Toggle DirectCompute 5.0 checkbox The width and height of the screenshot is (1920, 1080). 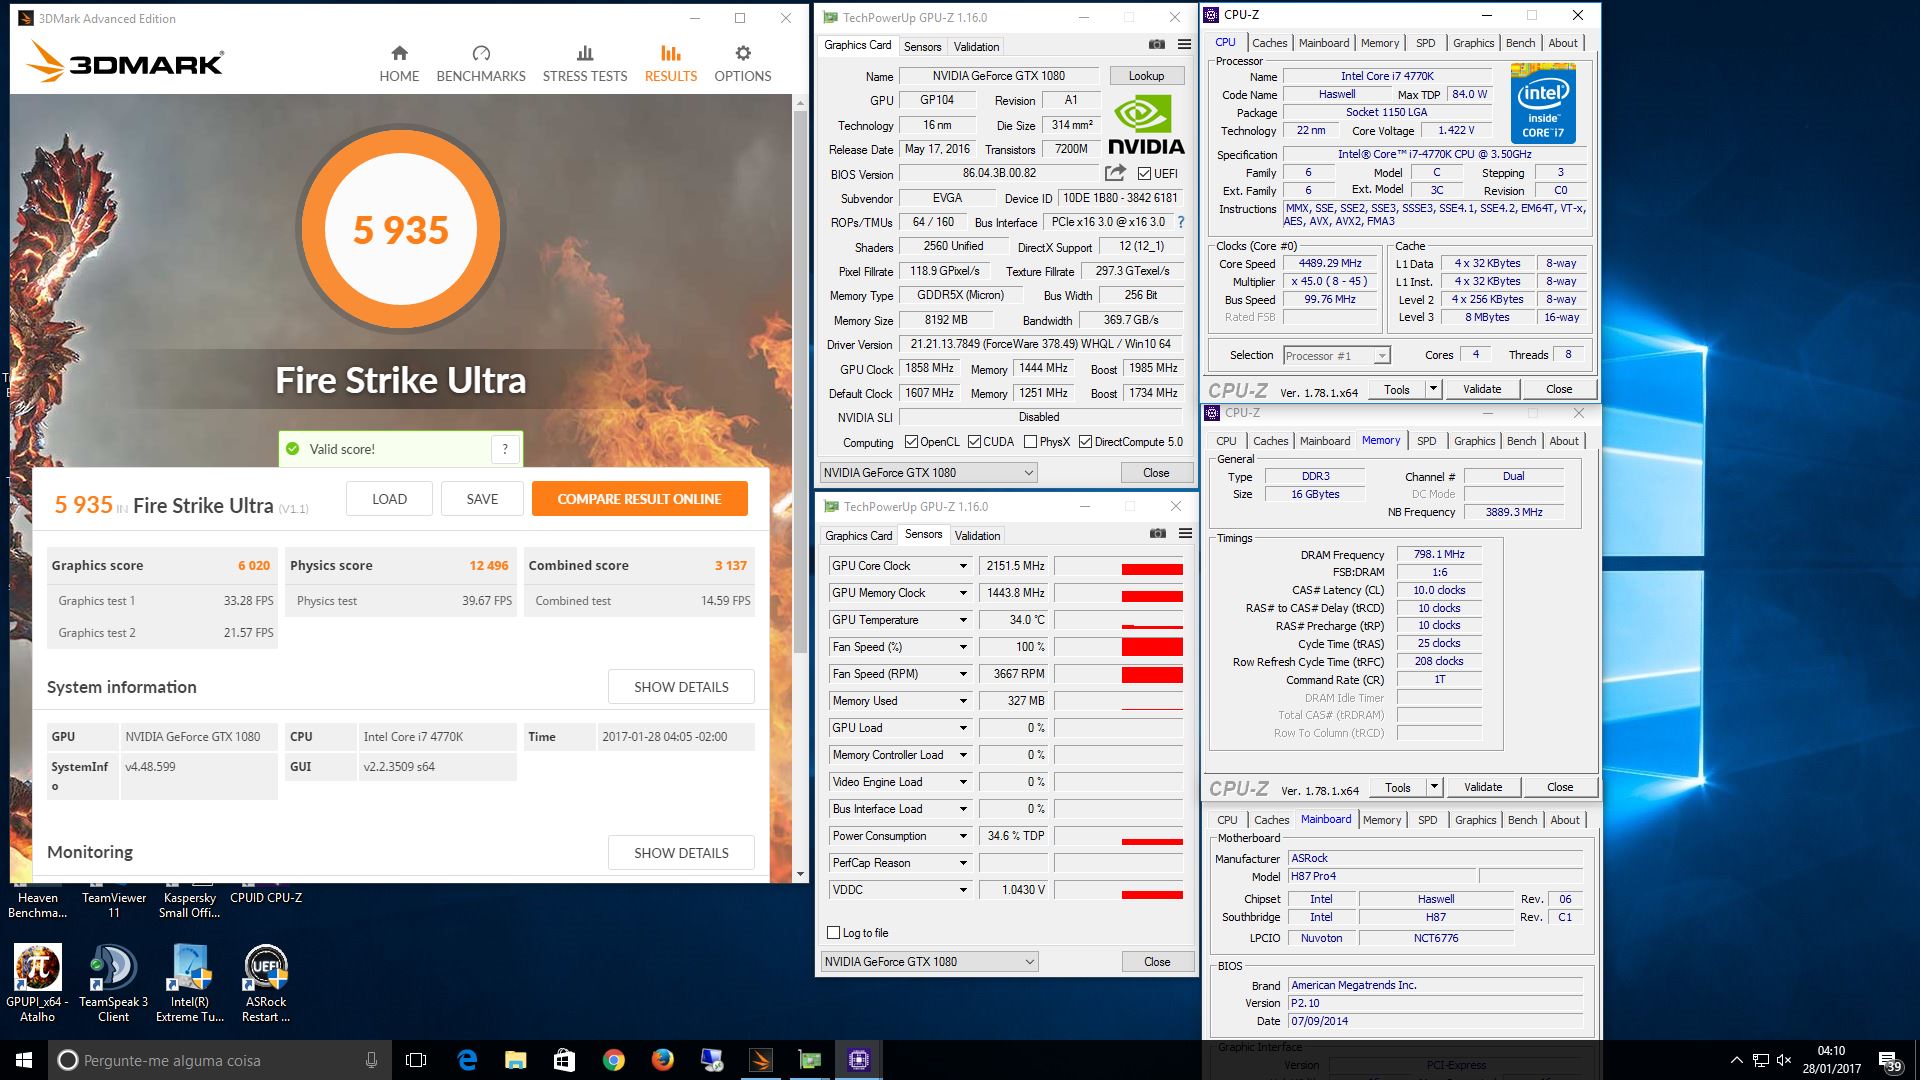coord(1085,442)
